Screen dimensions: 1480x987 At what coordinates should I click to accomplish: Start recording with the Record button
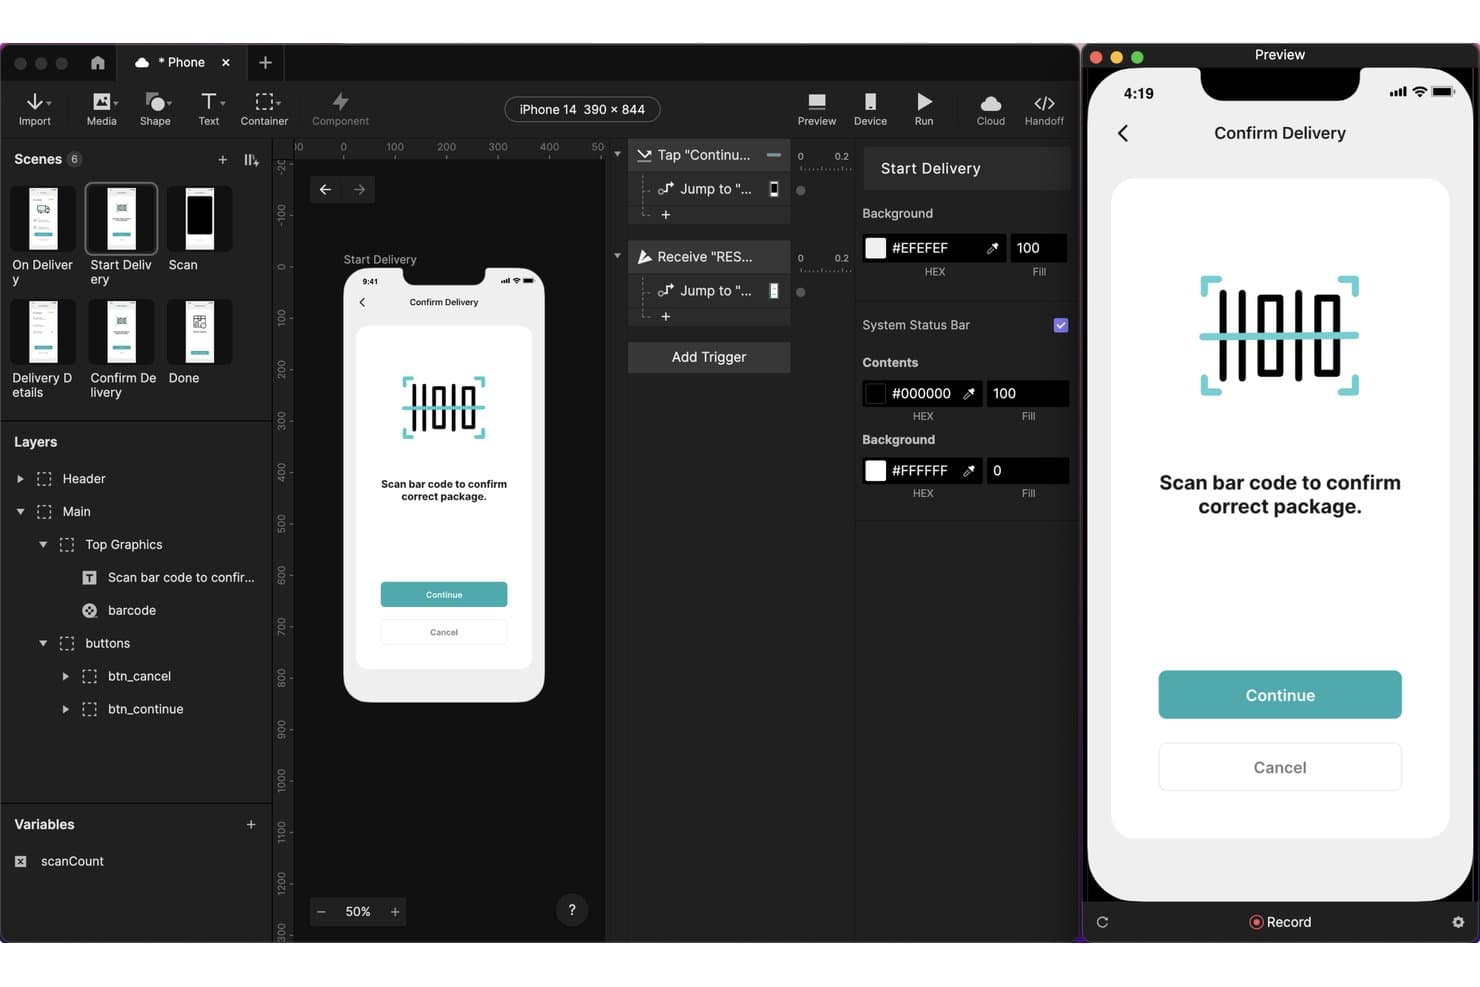click(1280, 922)
